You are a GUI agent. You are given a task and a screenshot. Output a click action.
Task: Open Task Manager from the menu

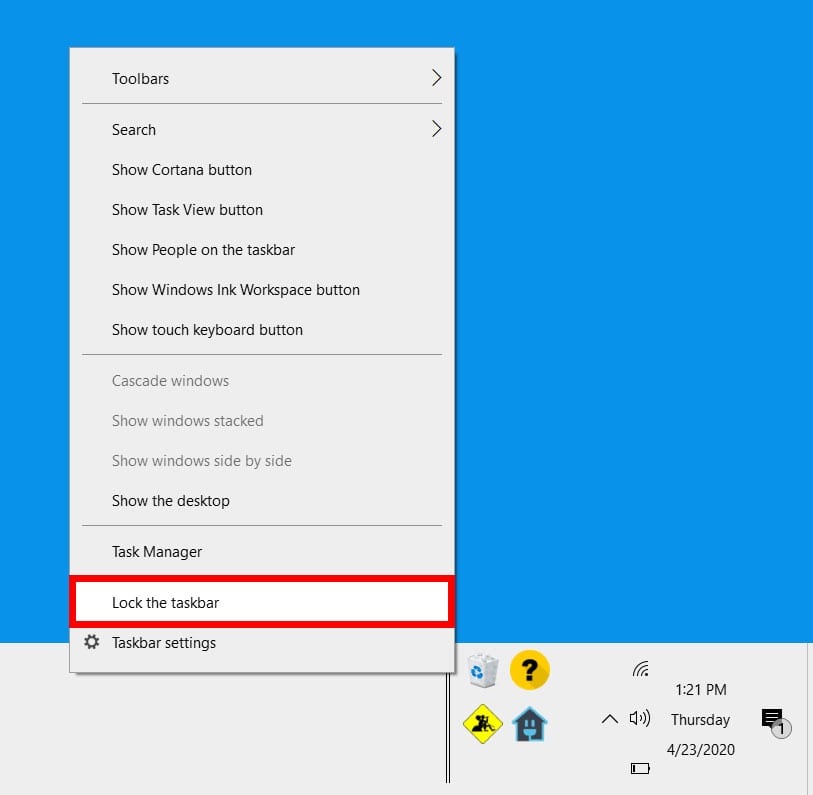[156, 551]
